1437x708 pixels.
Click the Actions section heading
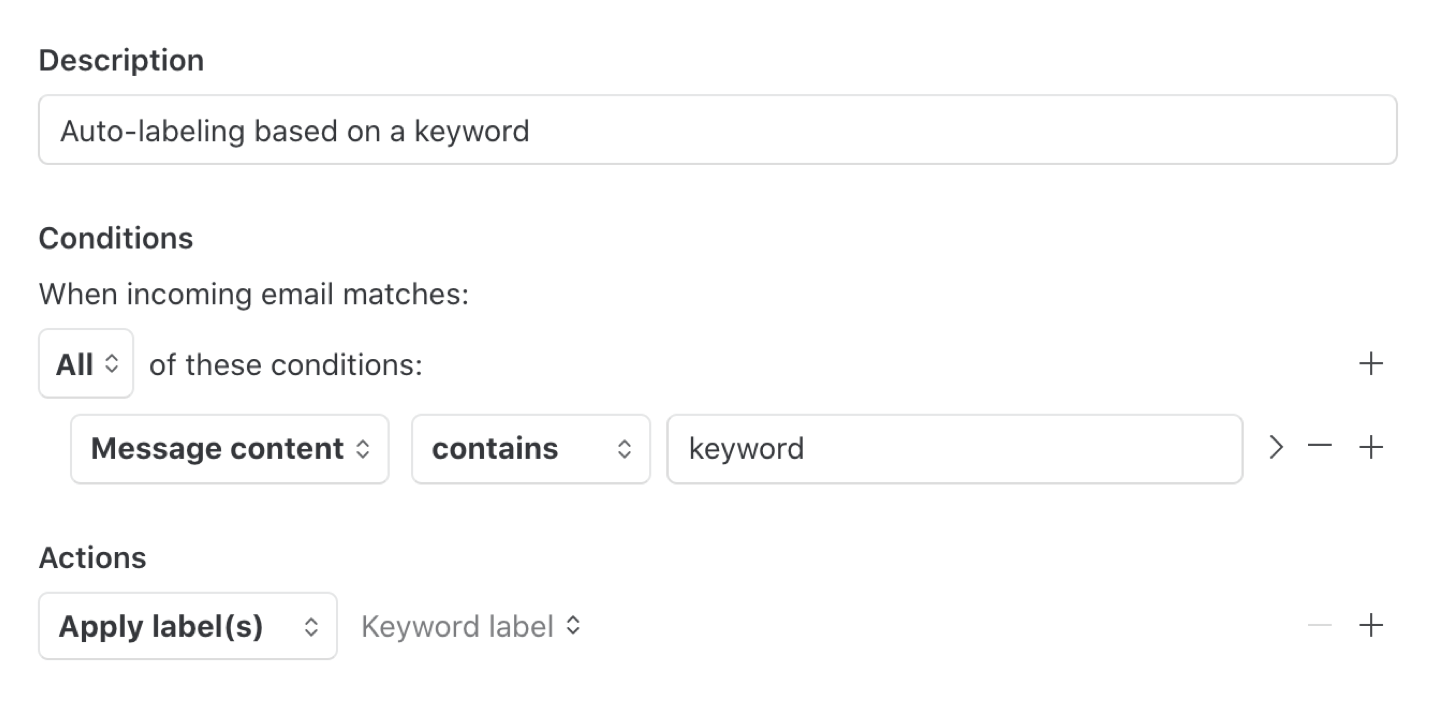(x=92, y=557)
